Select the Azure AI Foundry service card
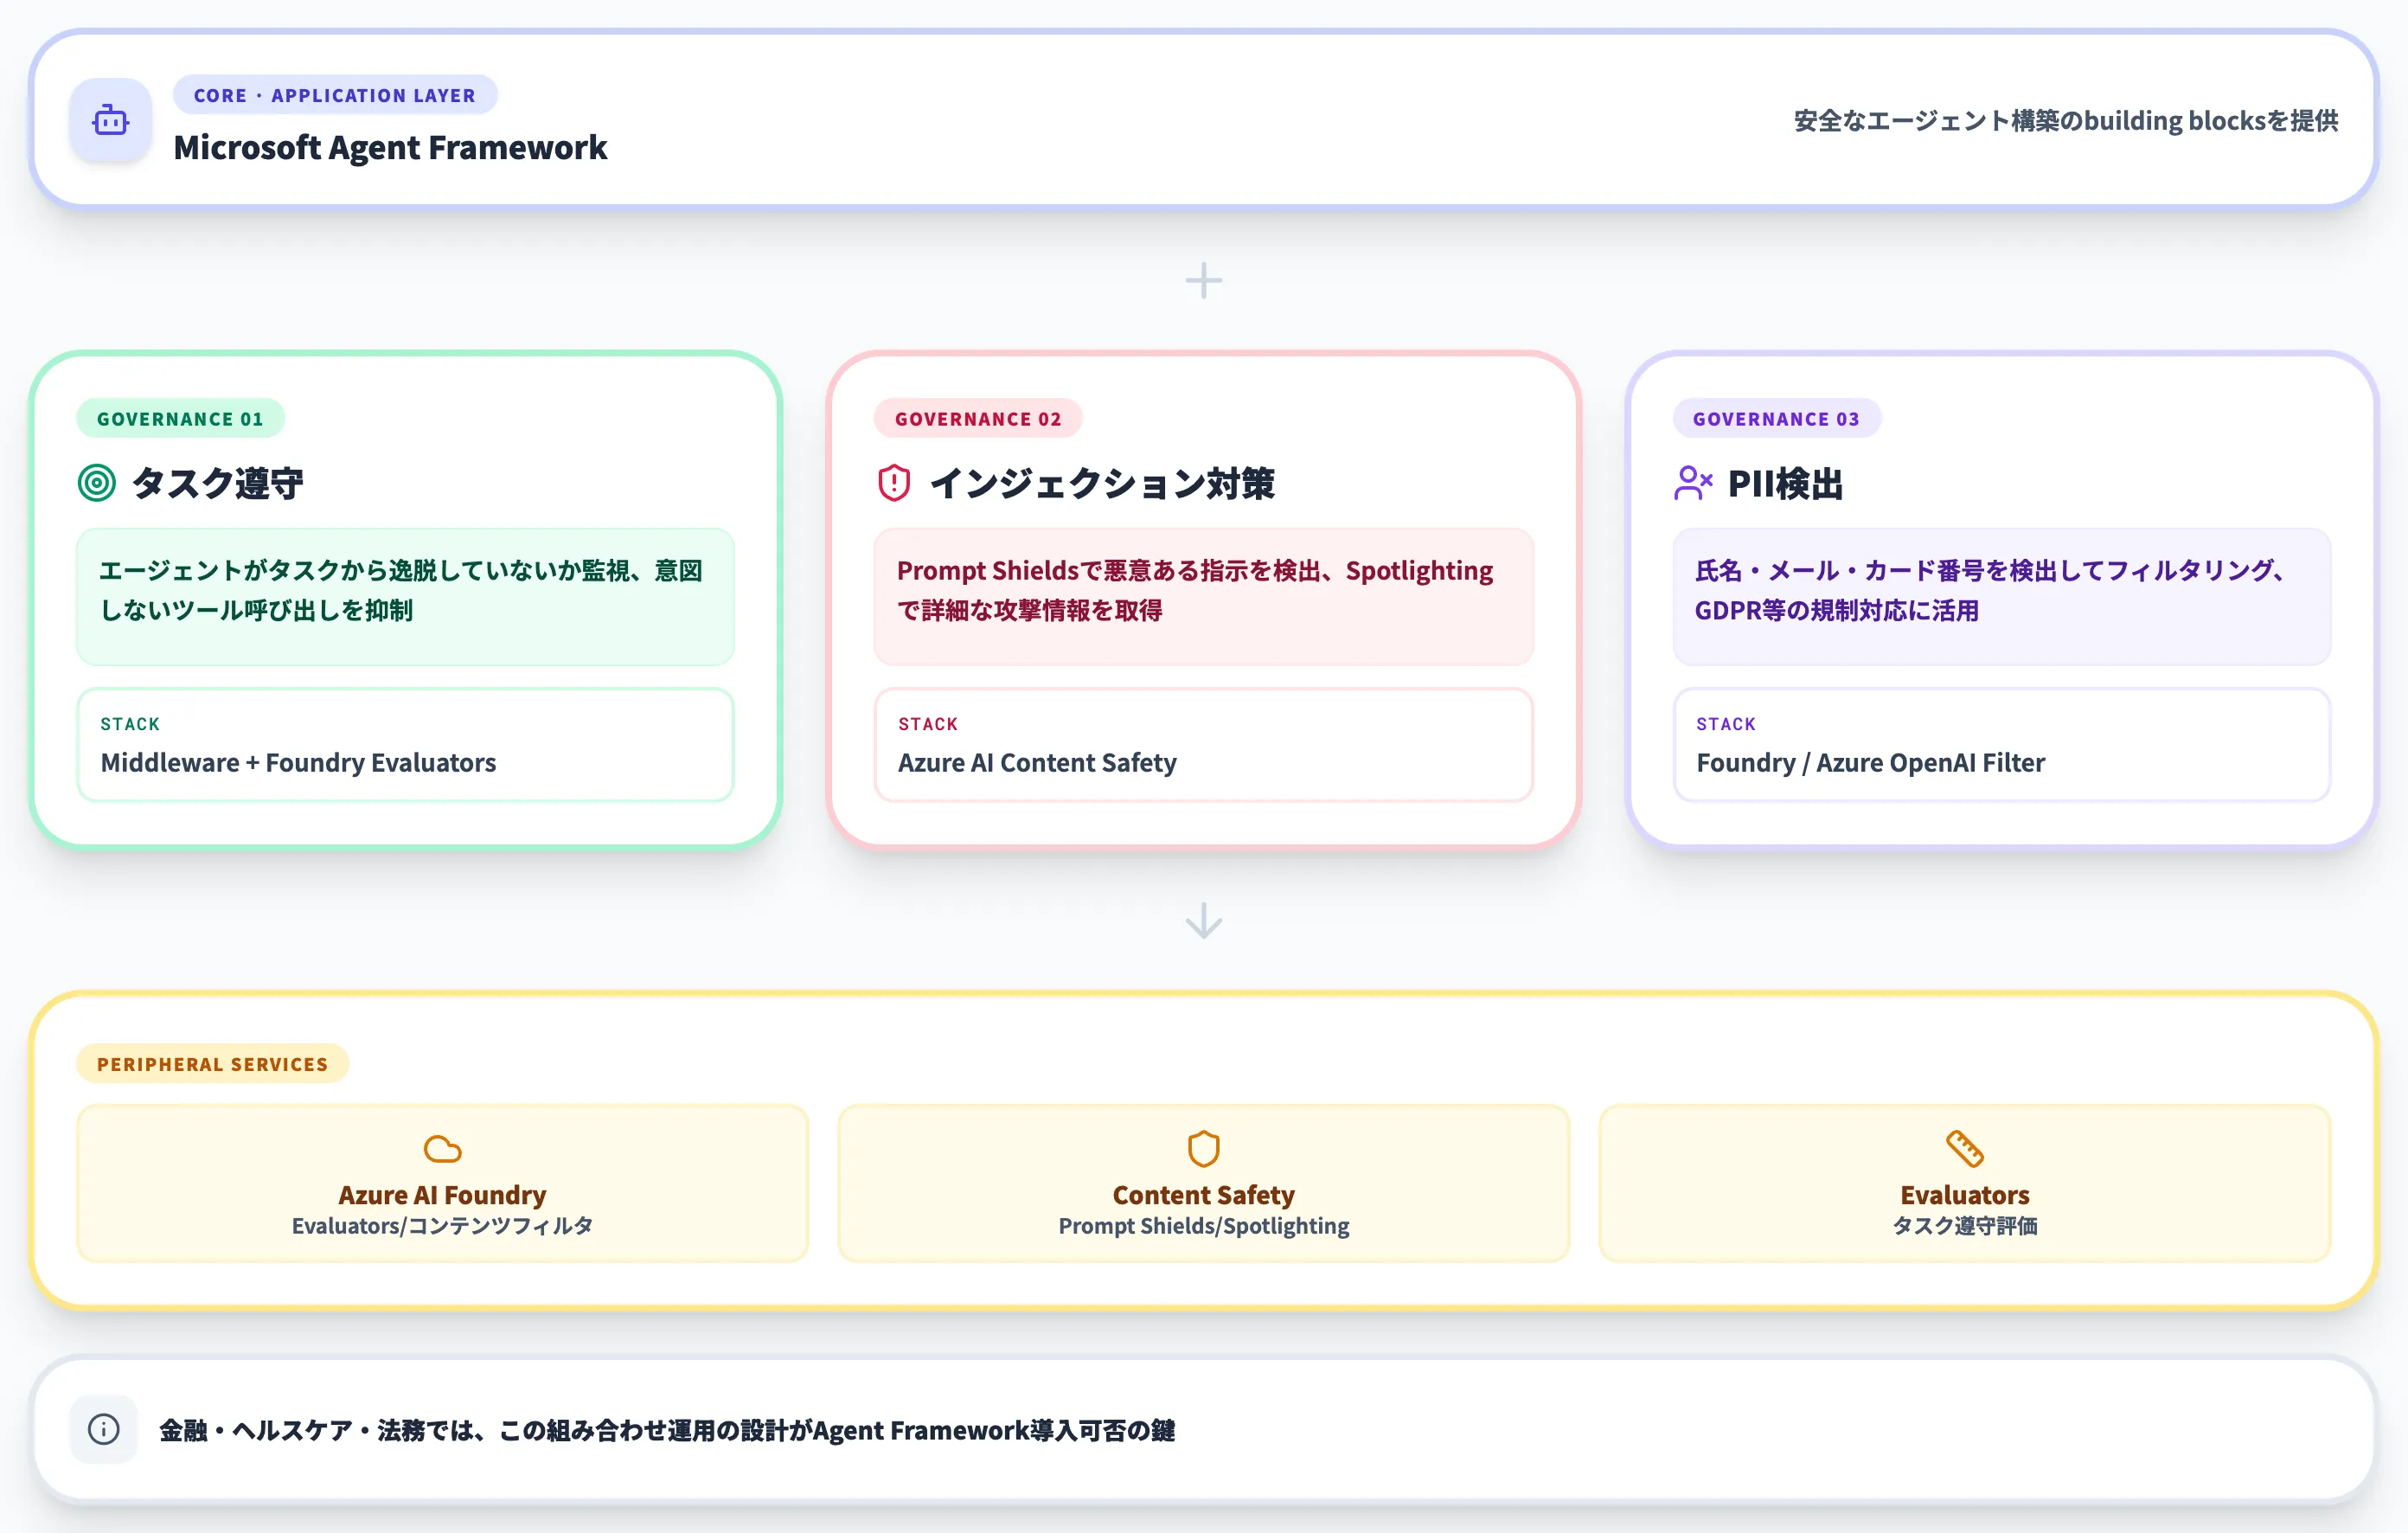This screenshot has width=2408, height=1533. 442,1183
